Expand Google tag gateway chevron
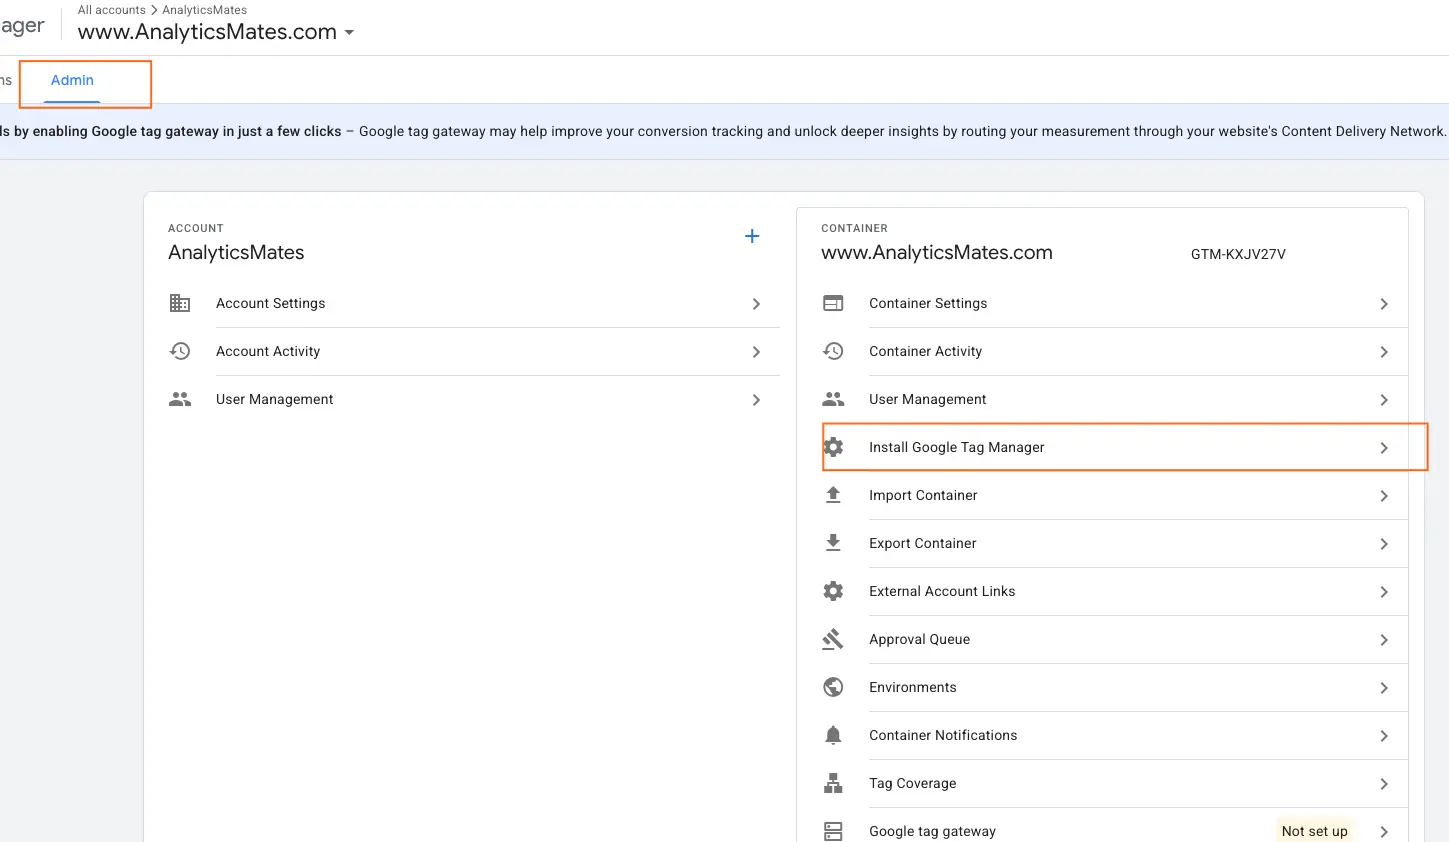Screen dimensions: 1449x842 (x=1384, y=832)
